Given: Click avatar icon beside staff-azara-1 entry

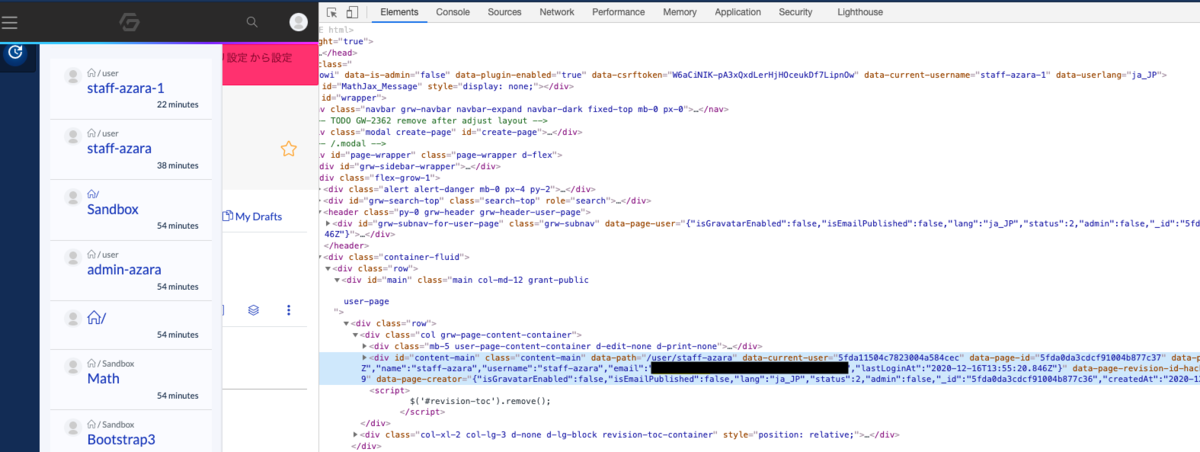Looking at the screenshot, I should (73, 76).
